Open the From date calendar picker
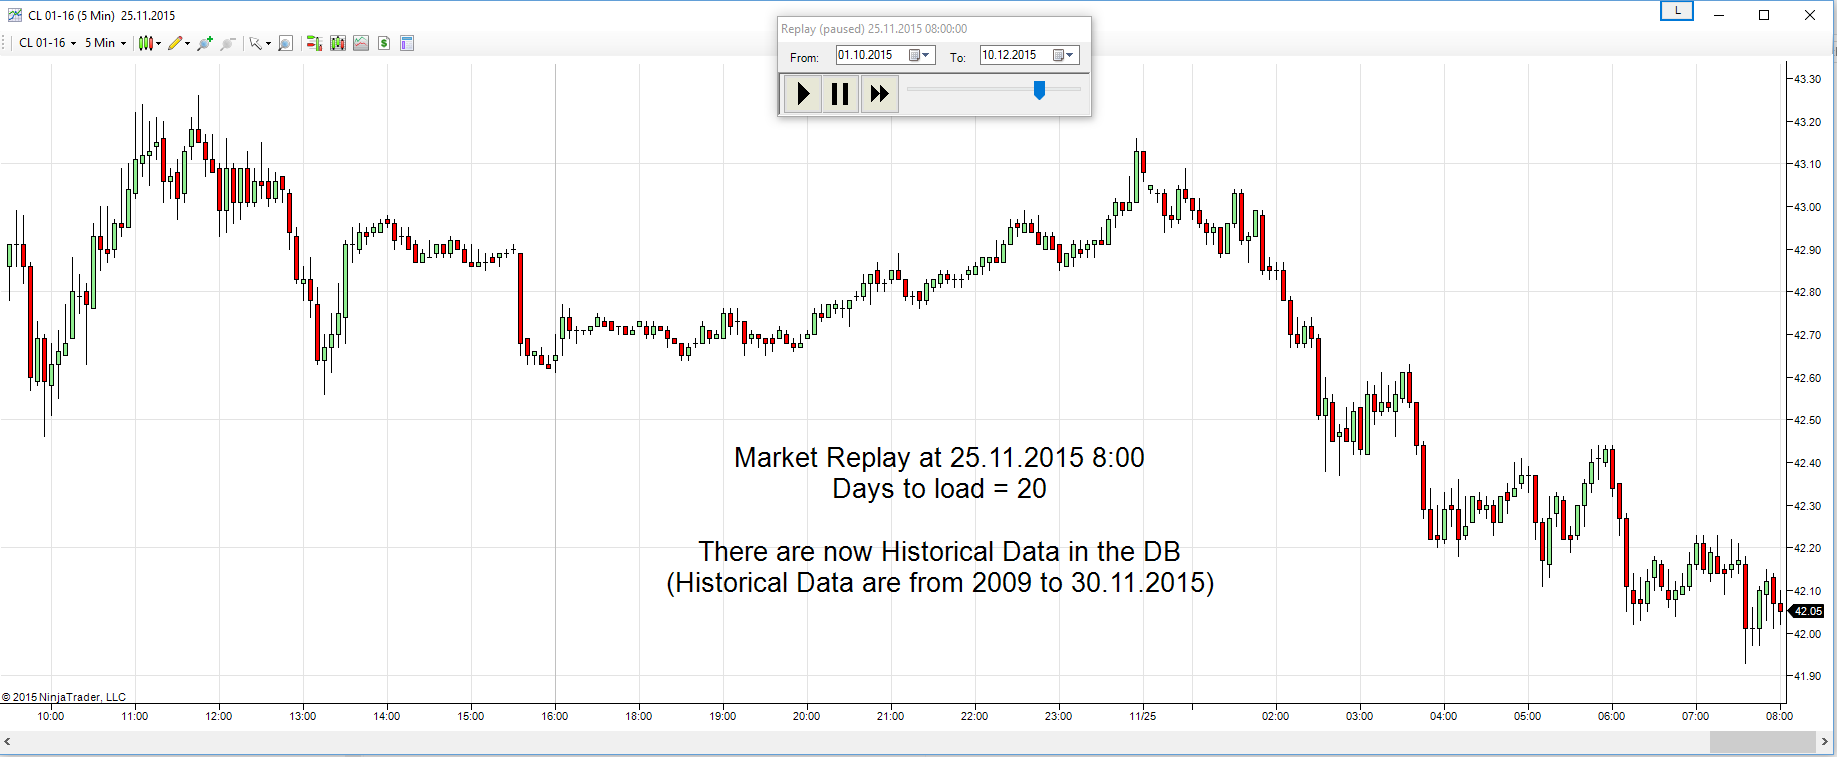The height and width of the screenshot is (757, 1837). point(919,56)
